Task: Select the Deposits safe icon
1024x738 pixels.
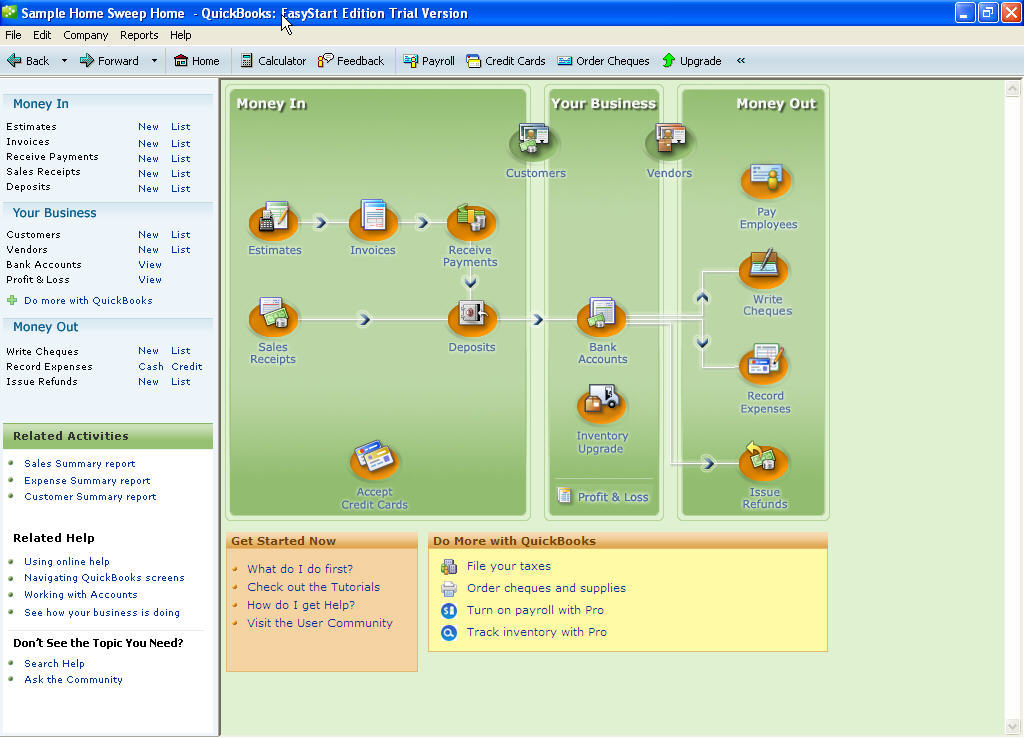Action: (471, 317)
